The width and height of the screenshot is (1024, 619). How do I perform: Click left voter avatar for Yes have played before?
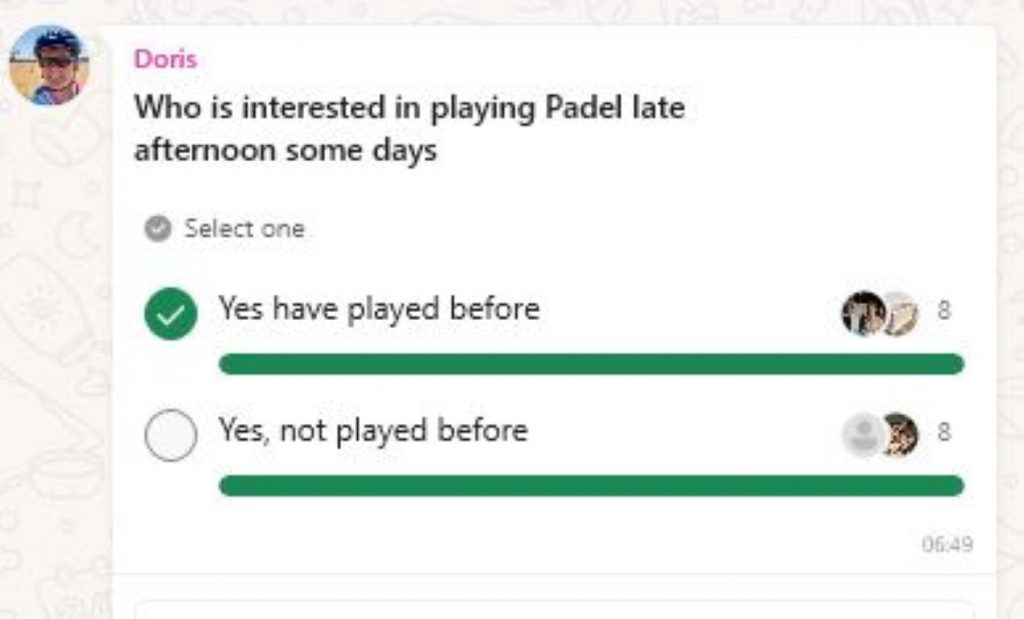(861, 313)
